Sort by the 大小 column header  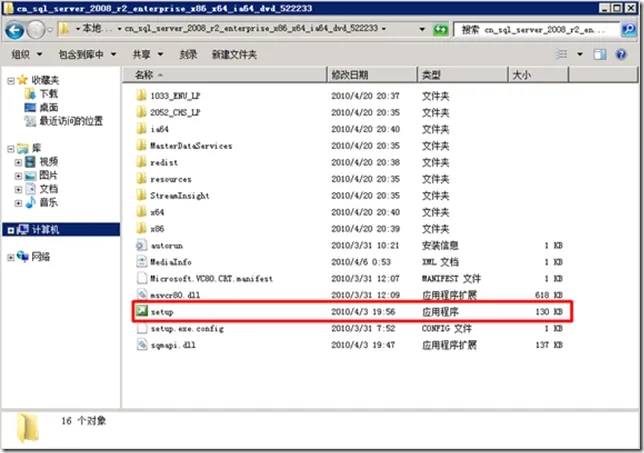coord(538,75)
